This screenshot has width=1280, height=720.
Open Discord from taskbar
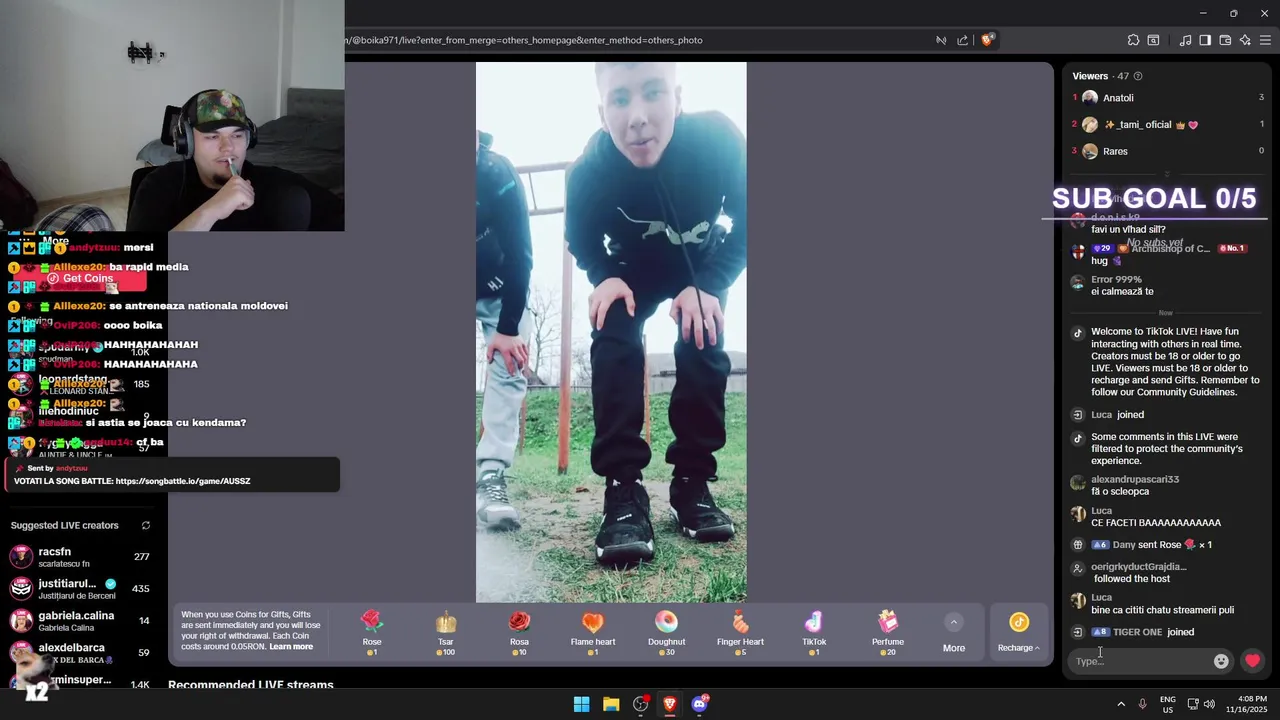tap(700, 704)
